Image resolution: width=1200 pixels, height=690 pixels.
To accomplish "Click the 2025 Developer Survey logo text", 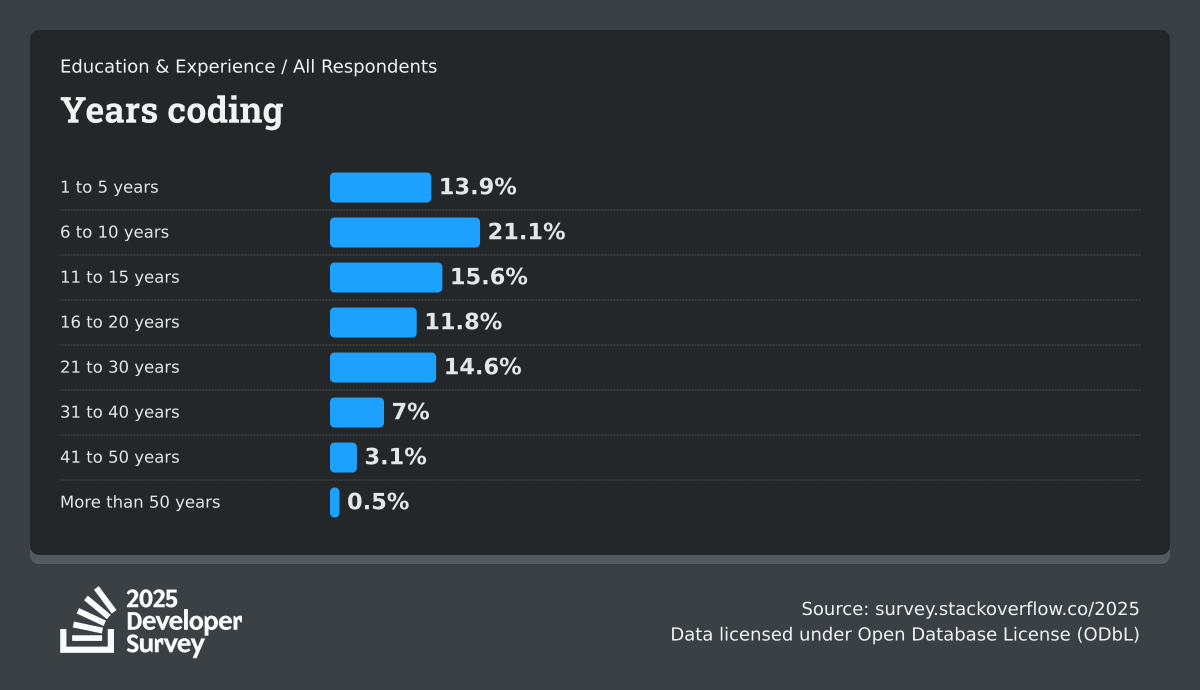I will [183, 622].
